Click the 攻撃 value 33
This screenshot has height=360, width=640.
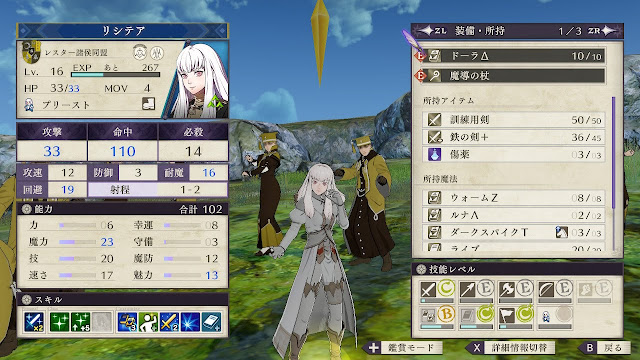(52, 151)
